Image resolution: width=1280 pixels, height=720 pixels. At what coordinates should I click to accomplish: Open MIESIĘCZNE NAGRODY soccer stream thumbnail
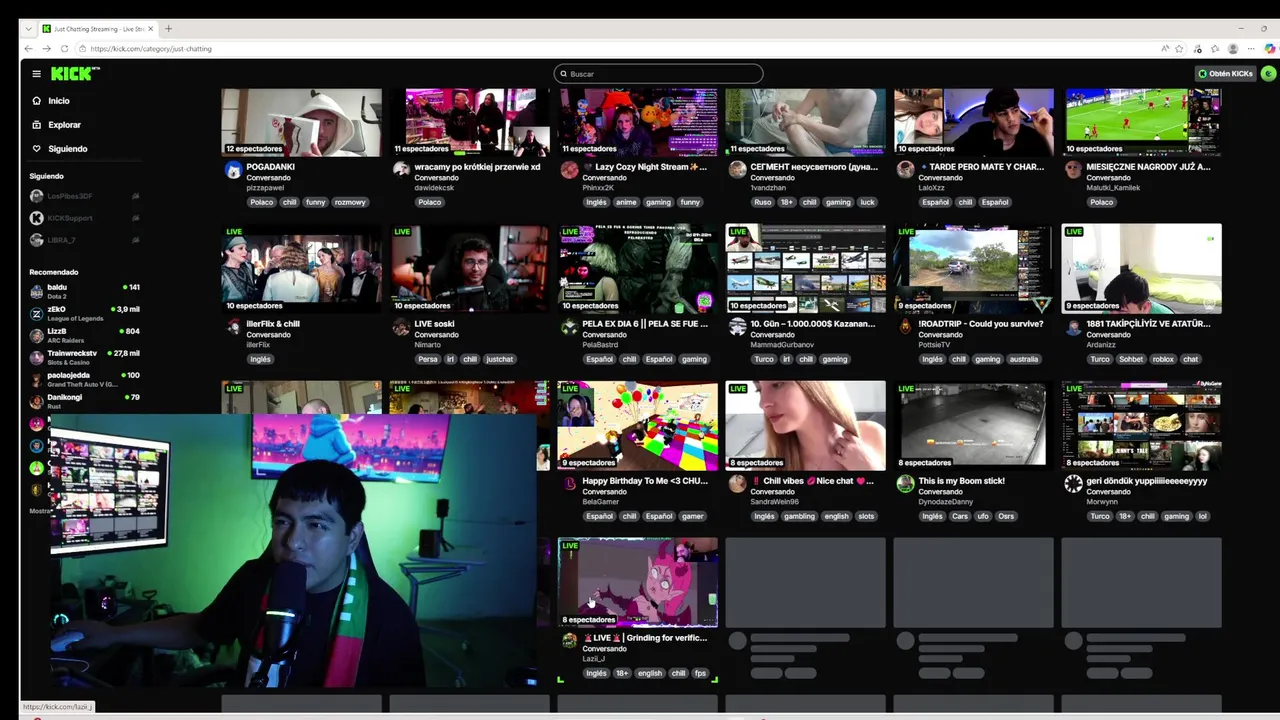pos(1141,122)
